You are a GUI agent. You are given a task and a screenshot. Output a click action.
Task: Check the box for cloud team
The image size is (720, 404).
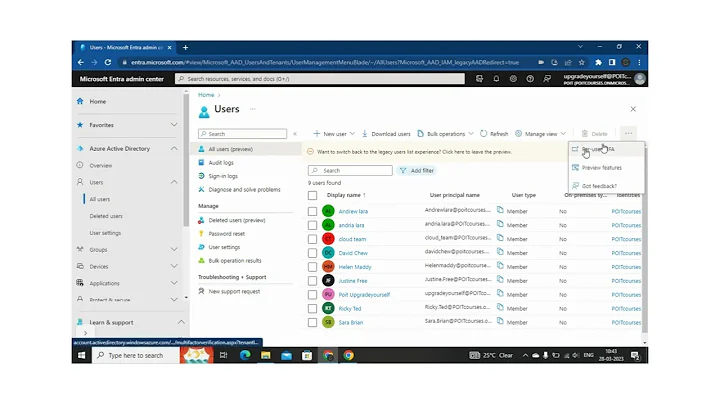[x=312, y=239]
